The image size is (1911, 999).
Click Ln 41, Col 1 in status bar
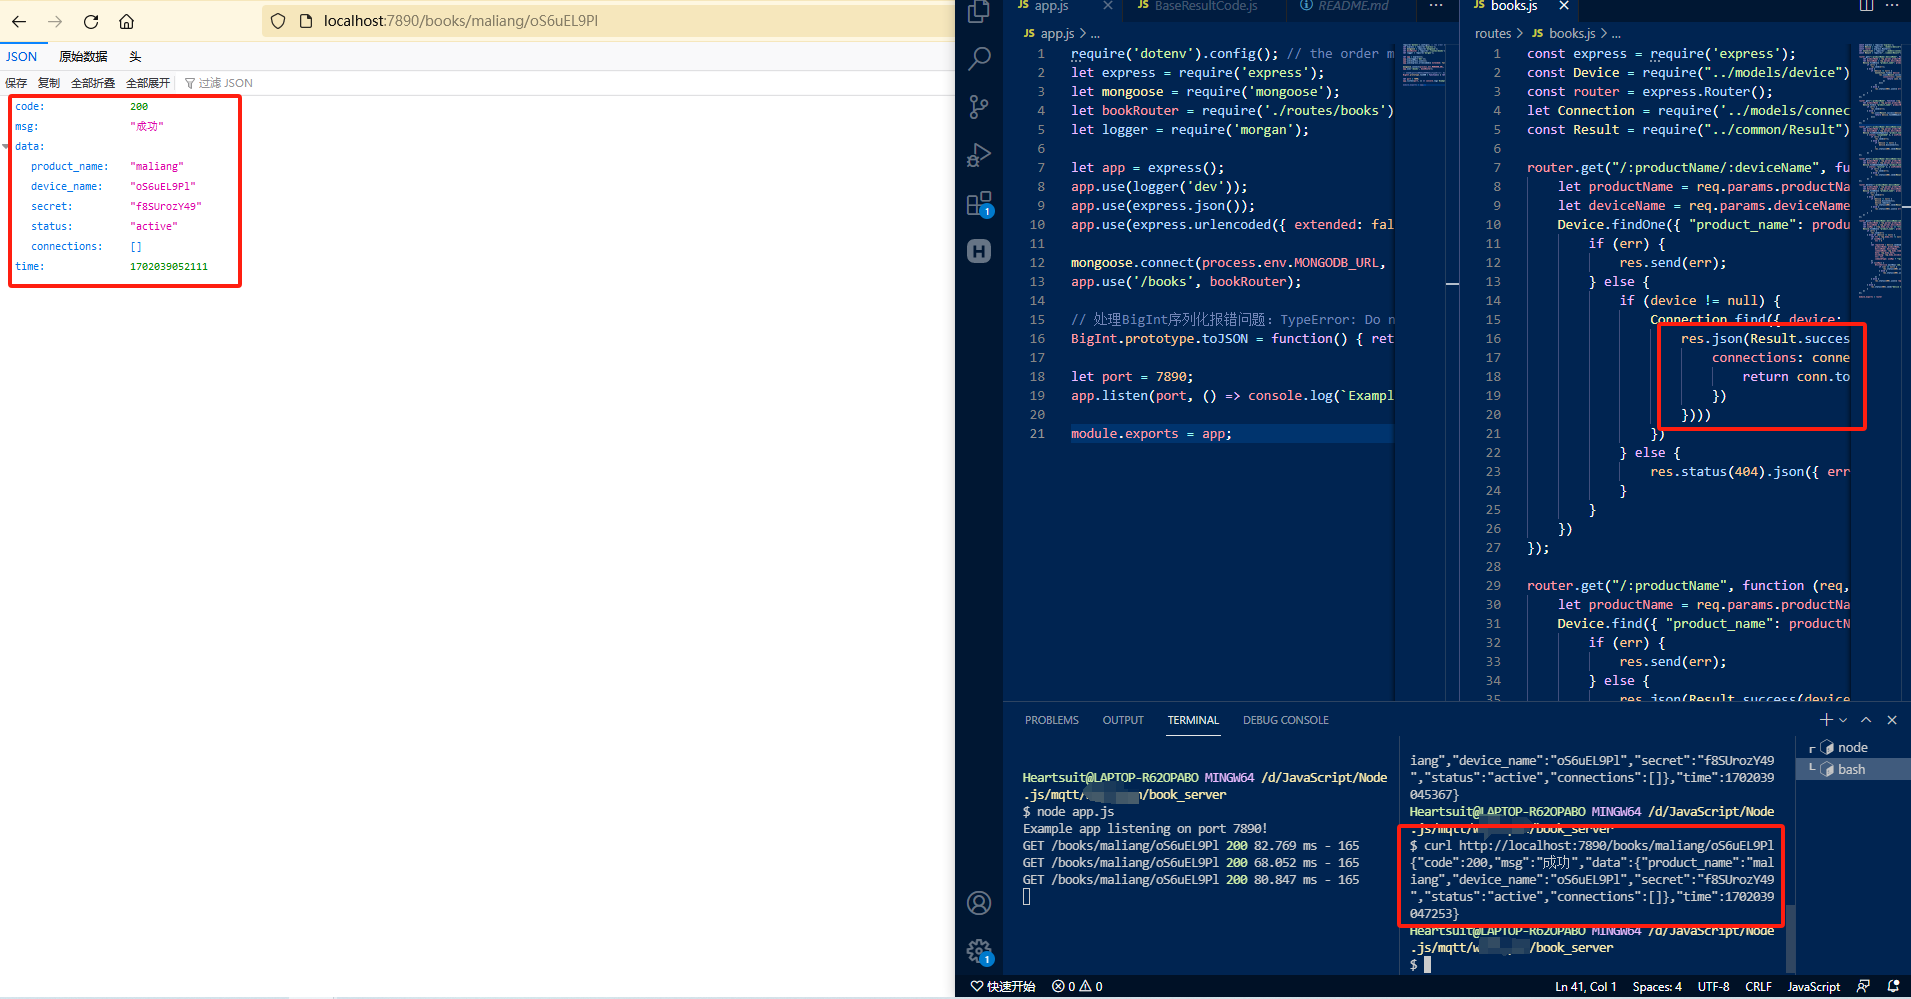1585,987
